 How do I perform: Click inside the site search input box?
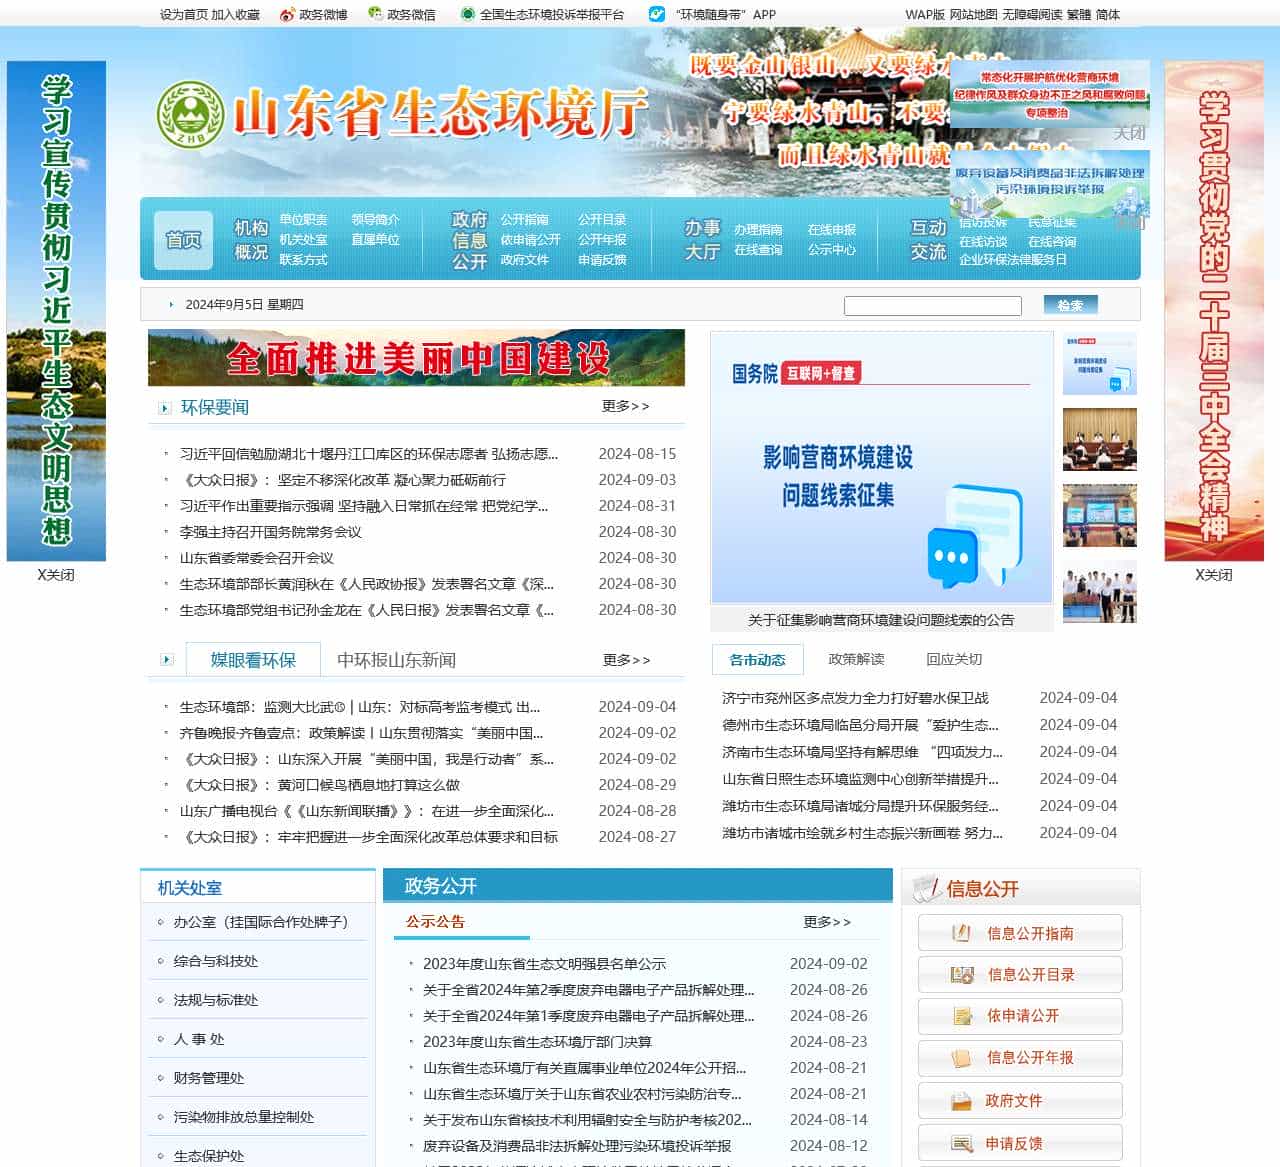[x=932, y=305]
